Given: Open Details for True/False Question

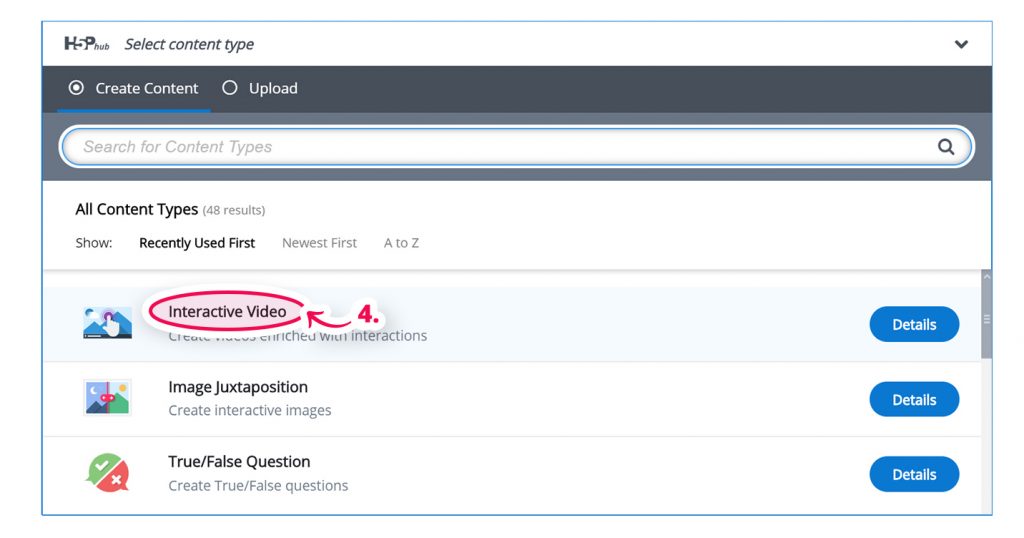Looking at the screenshot, I should [x=914, y=474].
